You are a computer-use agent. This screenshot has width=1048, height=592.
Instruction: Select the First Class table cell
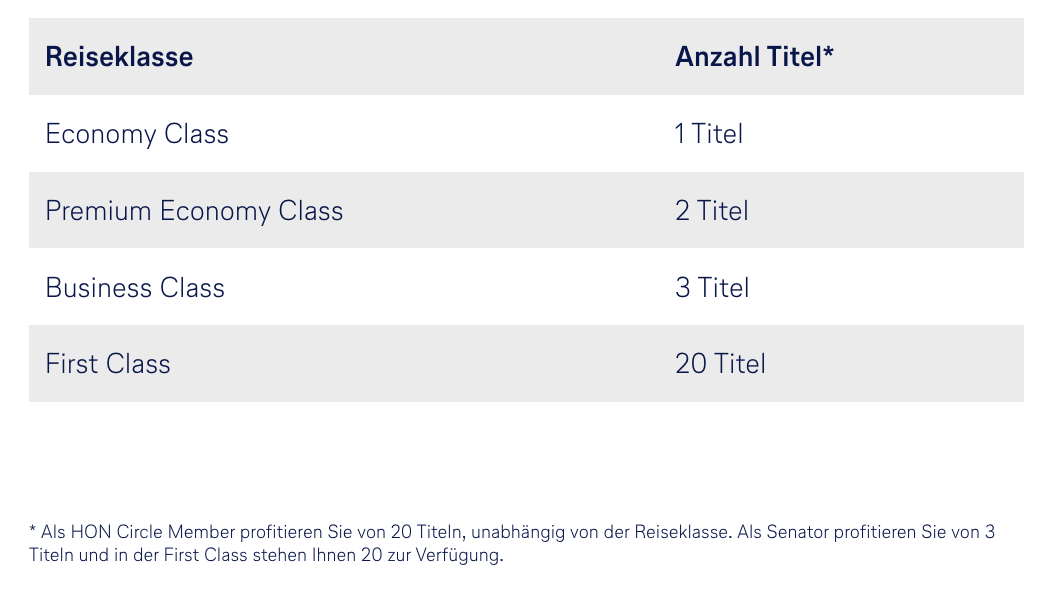click(108, 364)
